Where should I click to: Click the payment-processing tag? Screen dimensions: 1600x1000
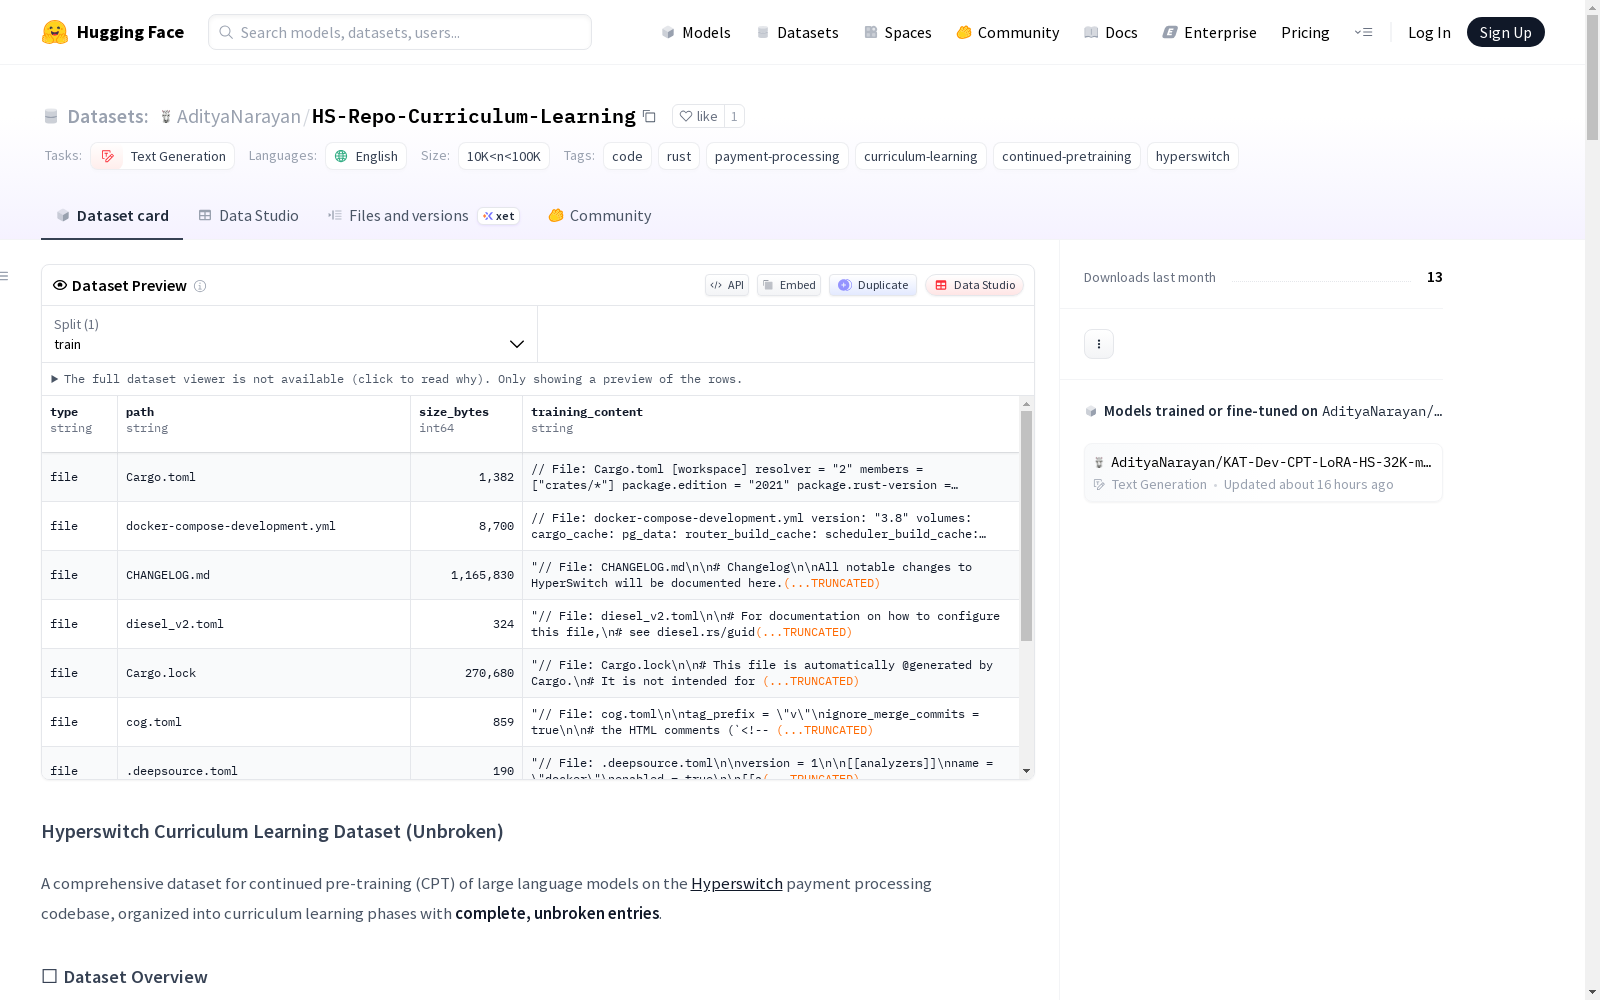click(777, 156)
